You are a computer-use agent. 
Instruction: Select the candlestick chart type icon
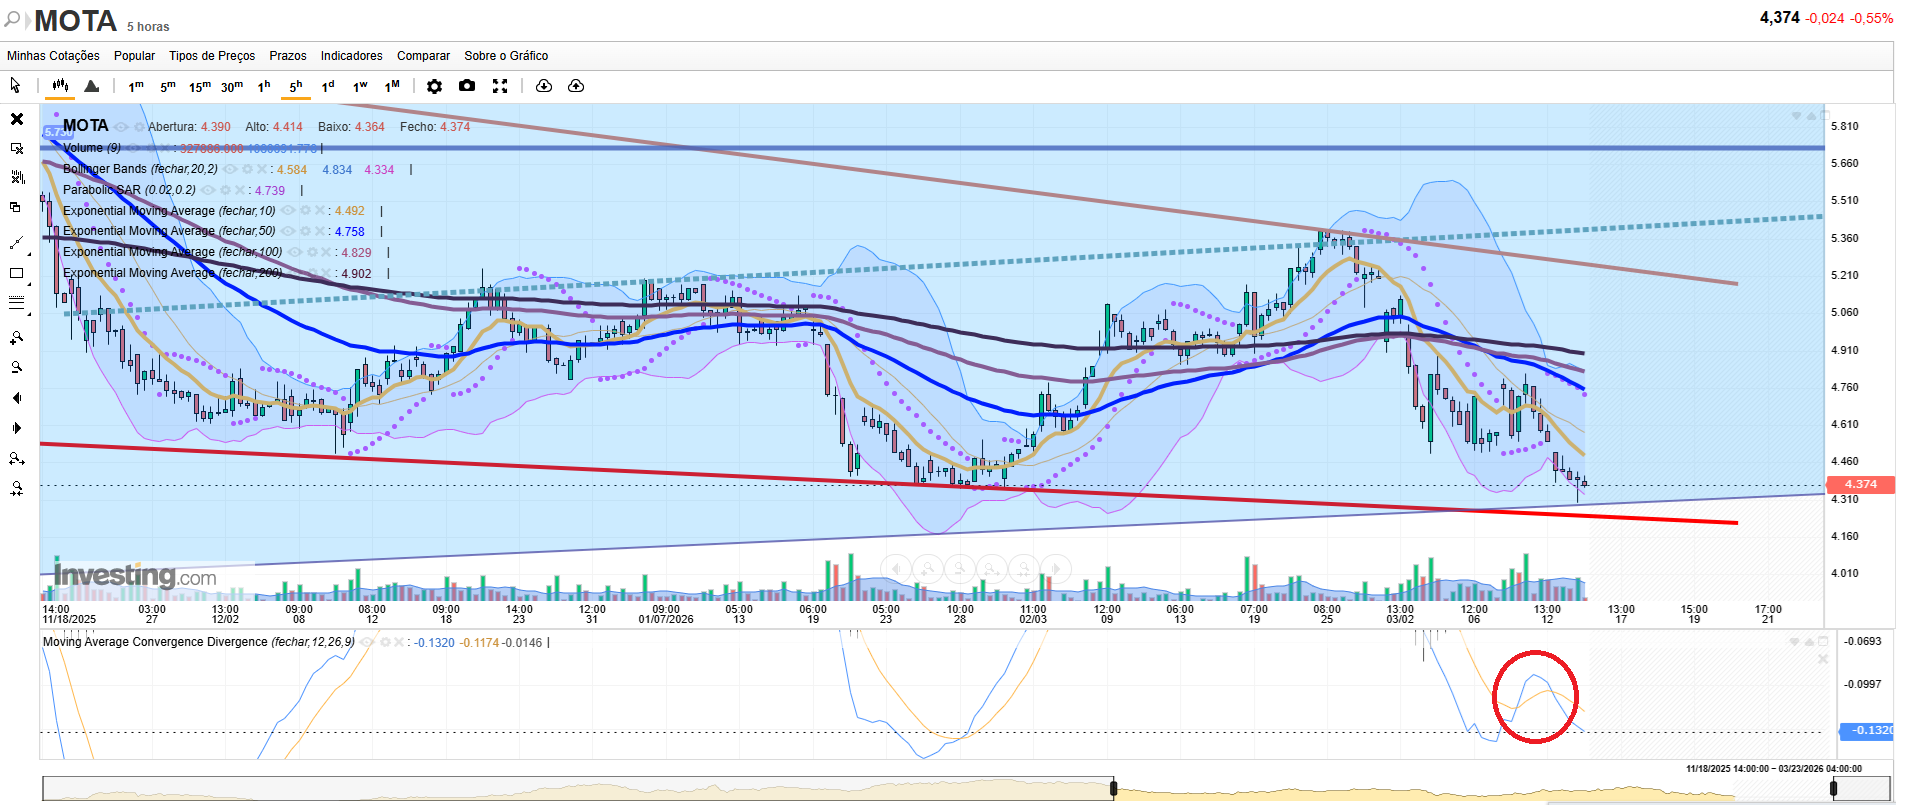point(60,86)
